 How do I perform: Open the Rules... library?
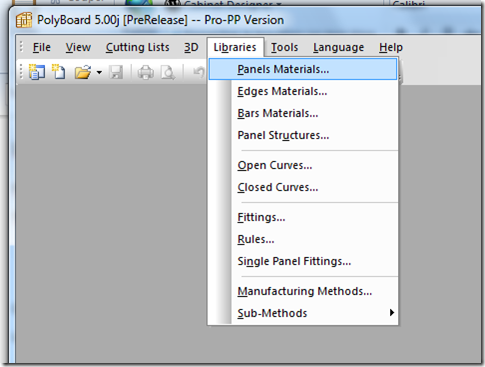tap(303, 239)
